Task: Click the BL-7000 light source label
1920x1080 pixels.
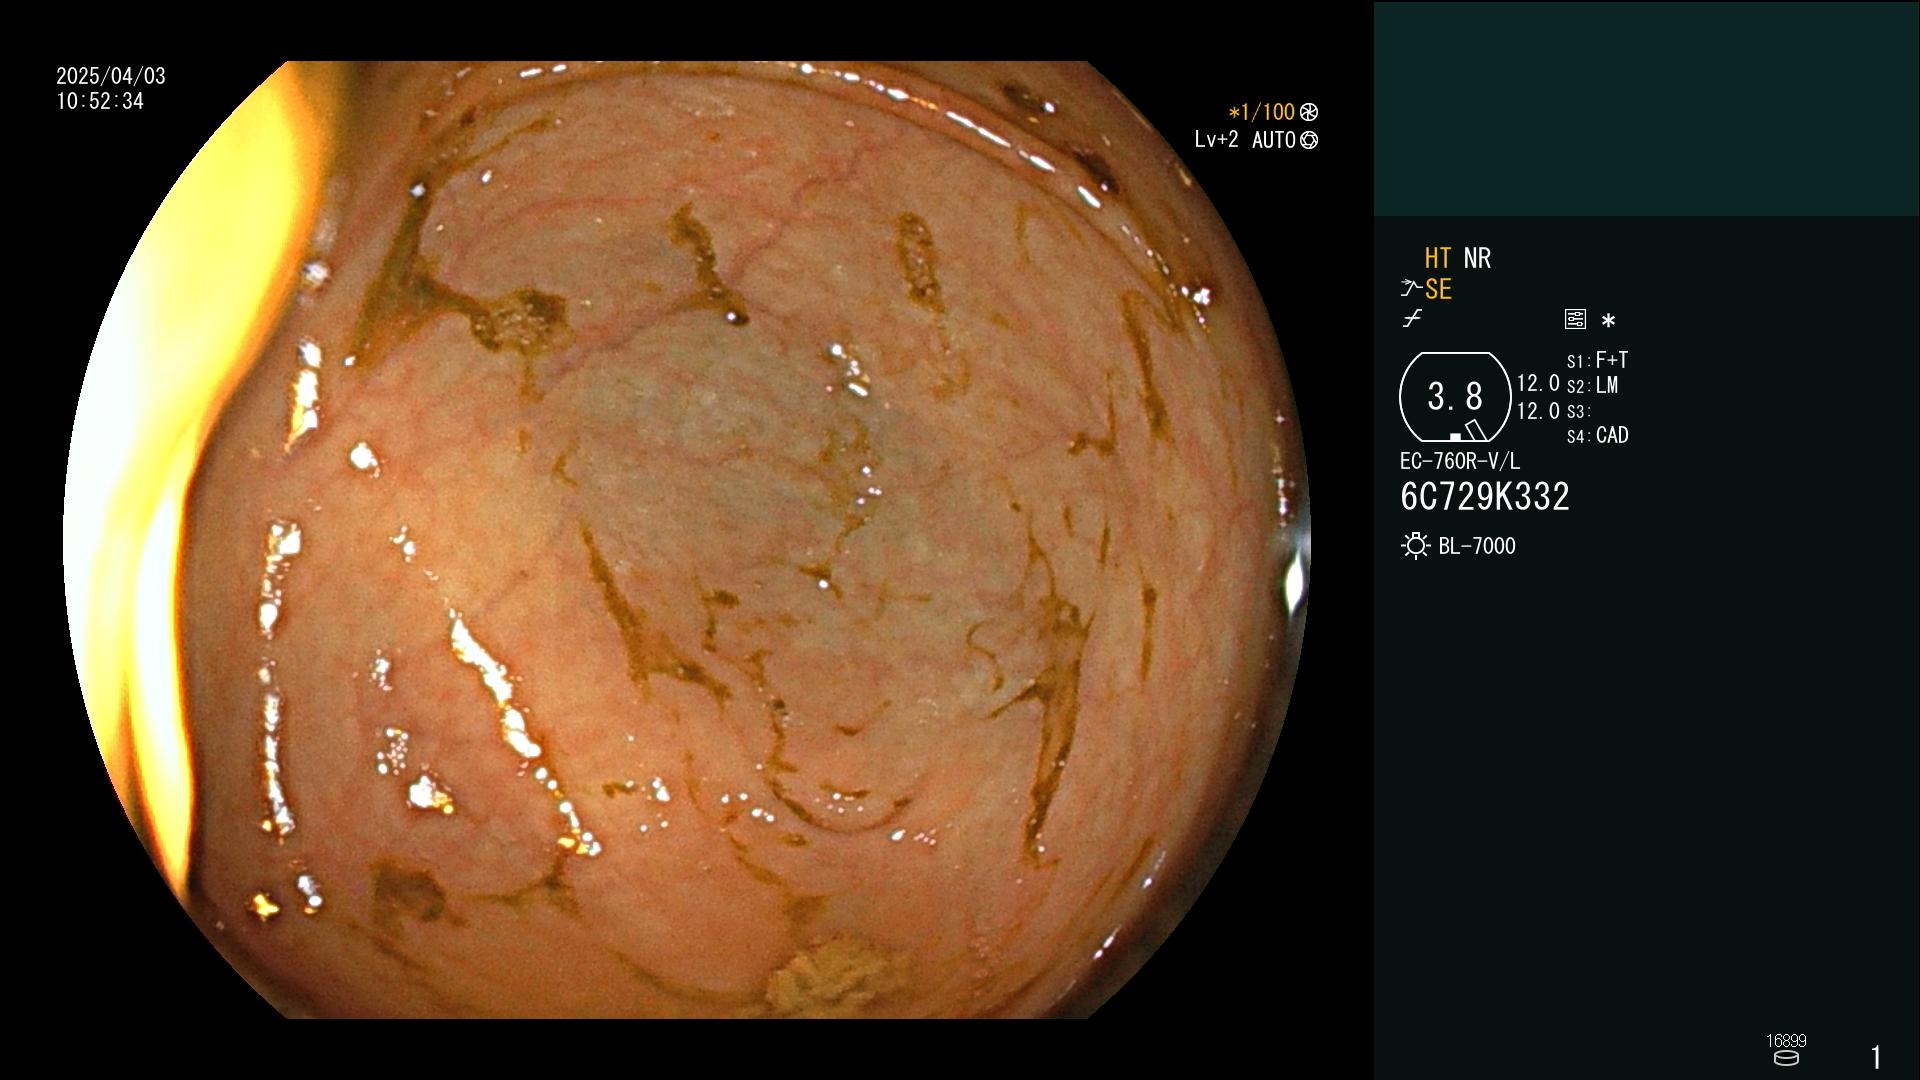Action: pyautogui.click(x=1477, y=546)
